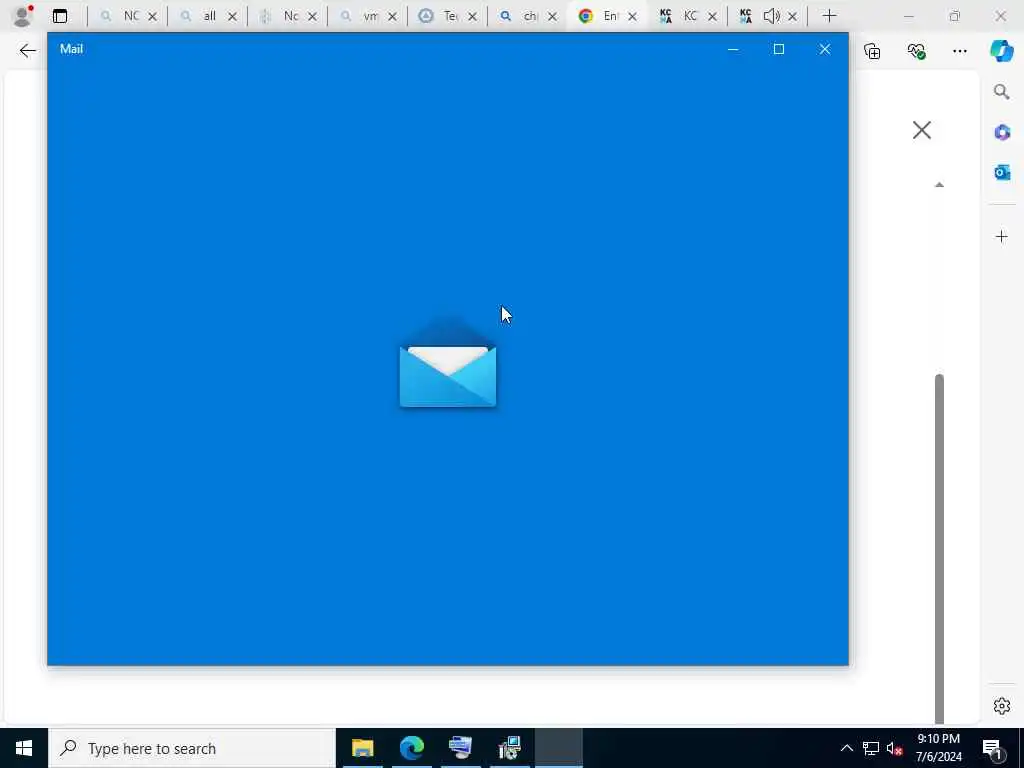
Task: Open the Edge tab actions menu
Action: [x=60, y=16]
